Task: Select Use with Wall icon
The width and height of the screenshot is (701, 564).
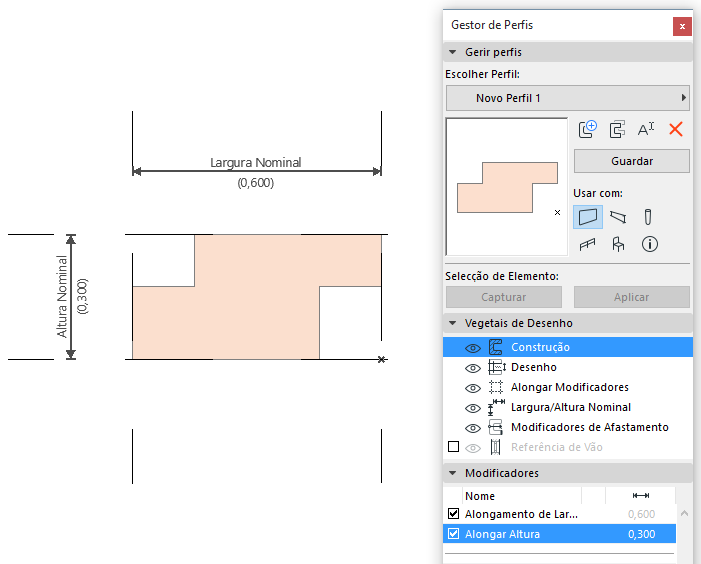Action: tap(588, 217)
